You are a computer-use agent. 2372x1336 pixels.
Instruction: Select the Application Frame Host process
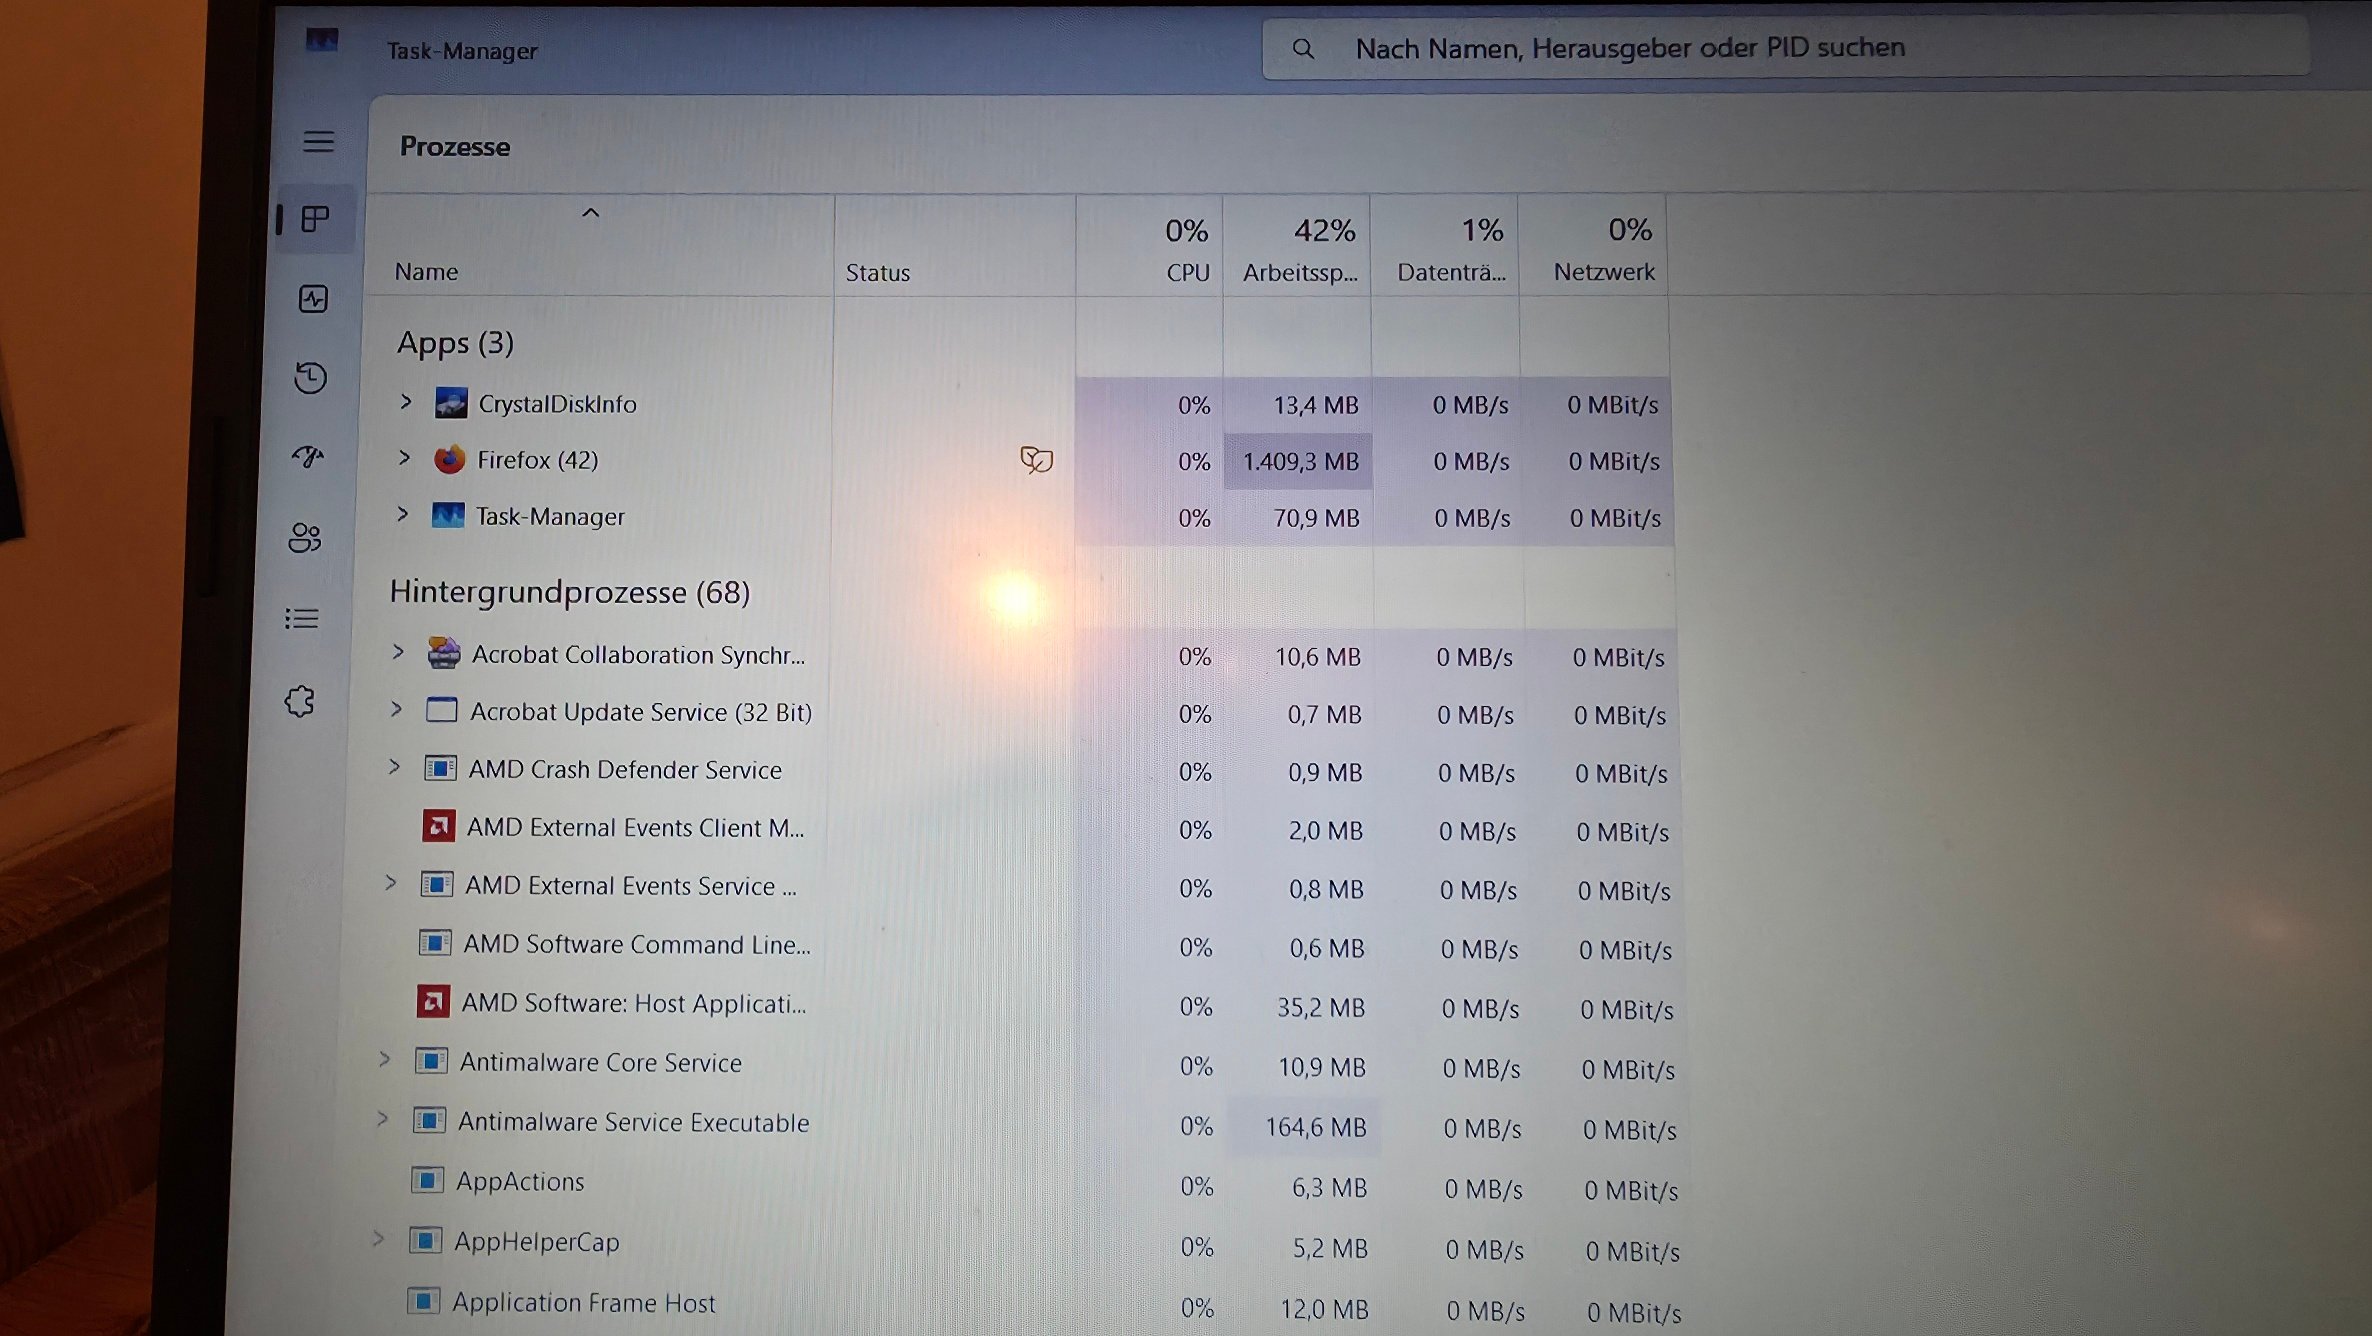583,1303
